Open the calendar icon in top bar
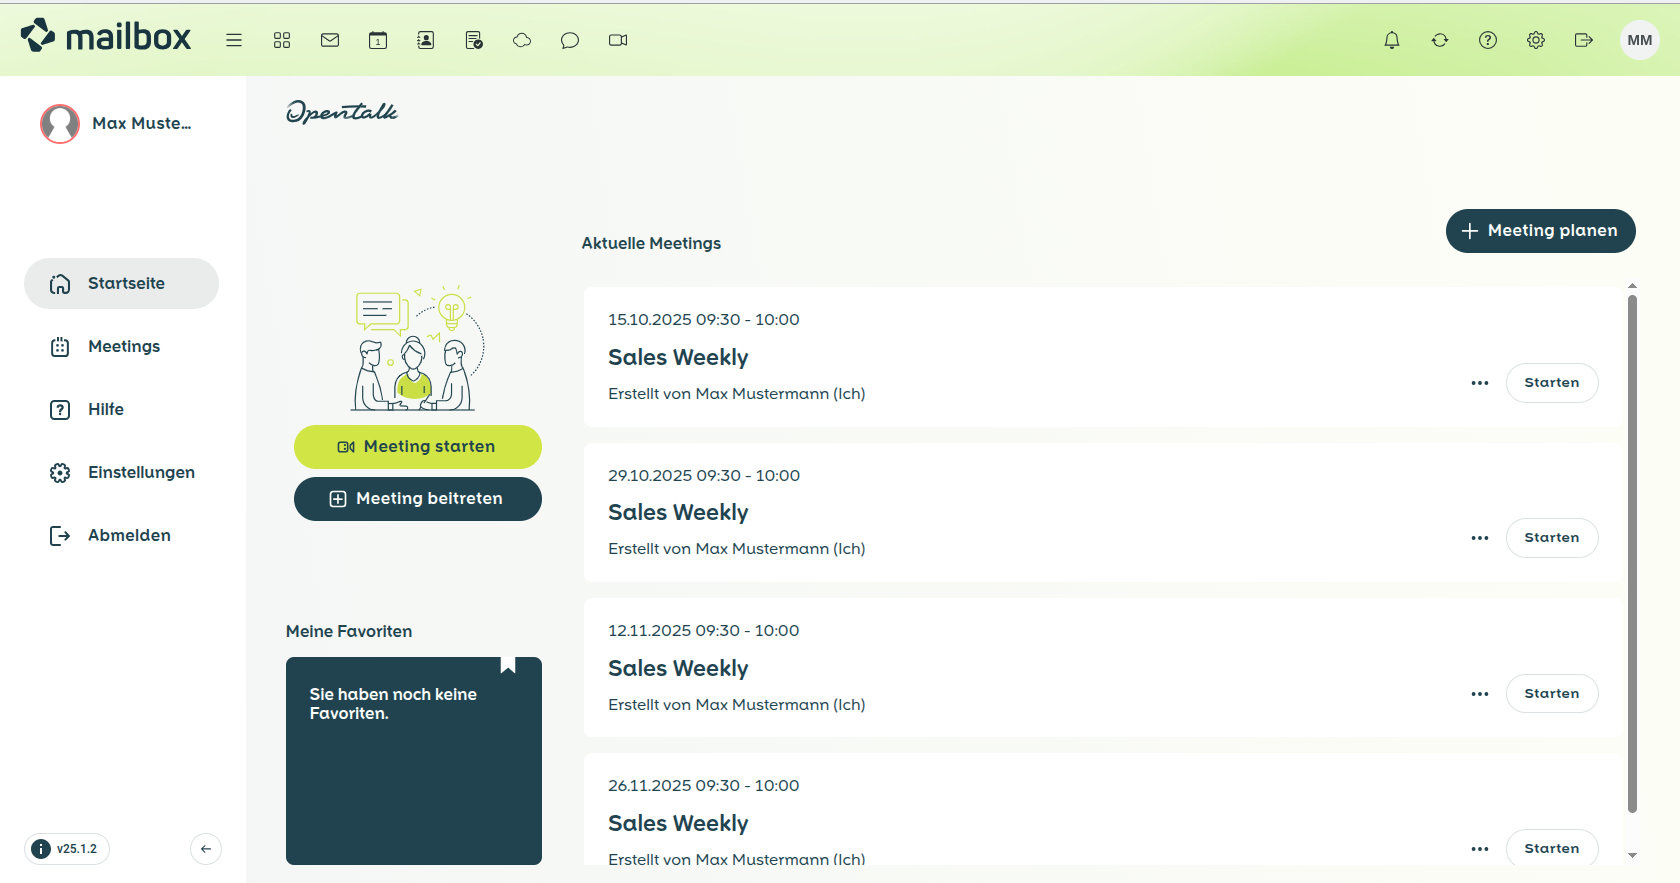 pyautogui.click(x=378, y=40)
